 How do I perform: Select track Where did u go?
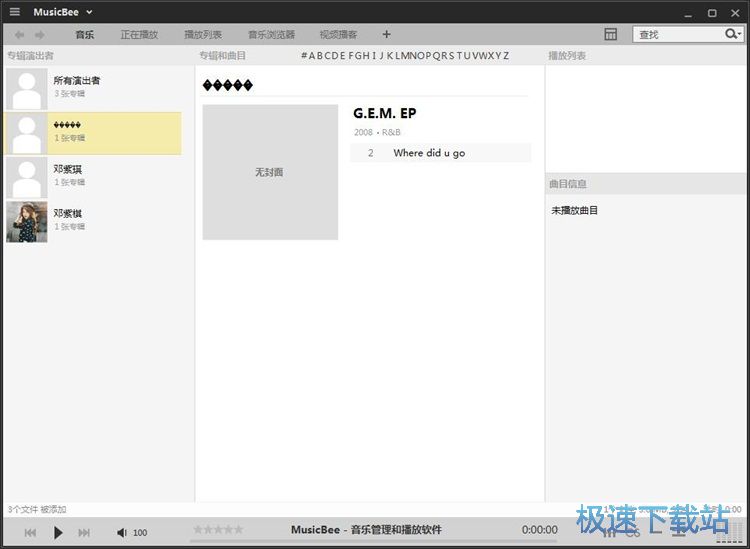pyautogui.click(x=441, y=153)
